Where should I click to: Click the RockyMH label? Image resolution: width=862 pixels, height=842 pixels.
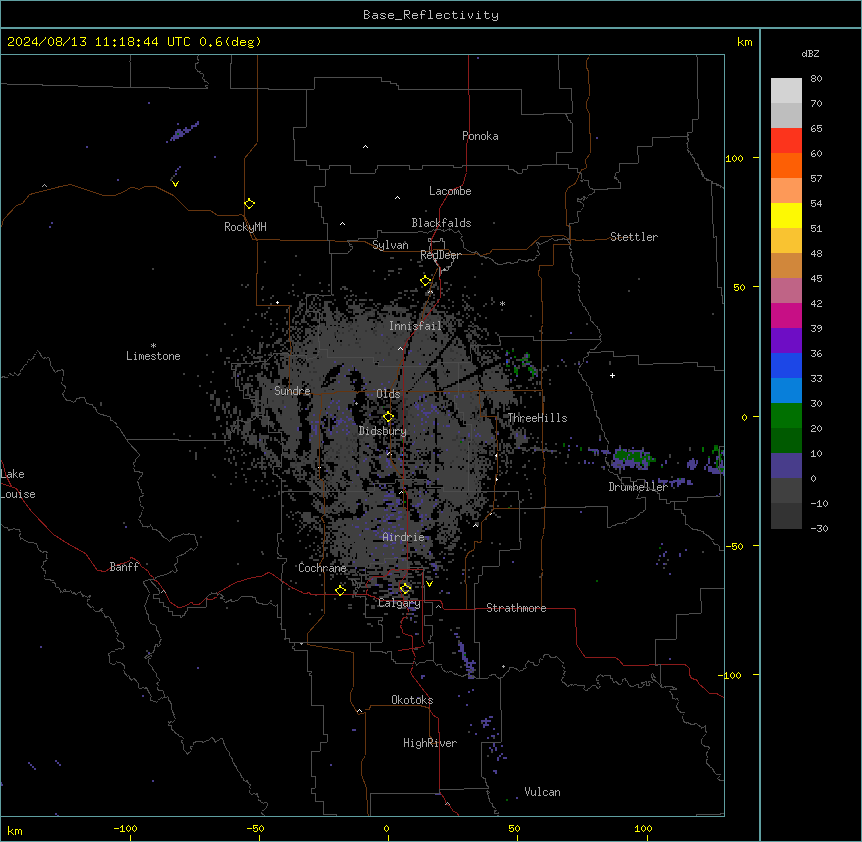click(x=245, y=227)
